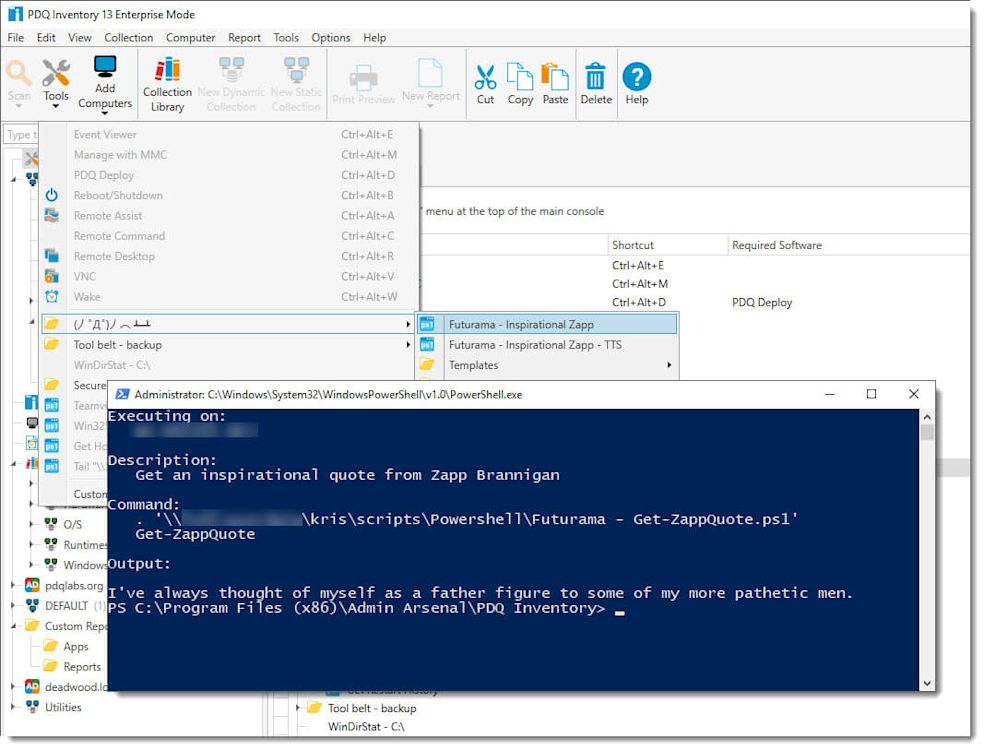Click the pdqlabs.org AD icon
The image size is (984, 750).
pyautogui.click(x=32, y=585)
